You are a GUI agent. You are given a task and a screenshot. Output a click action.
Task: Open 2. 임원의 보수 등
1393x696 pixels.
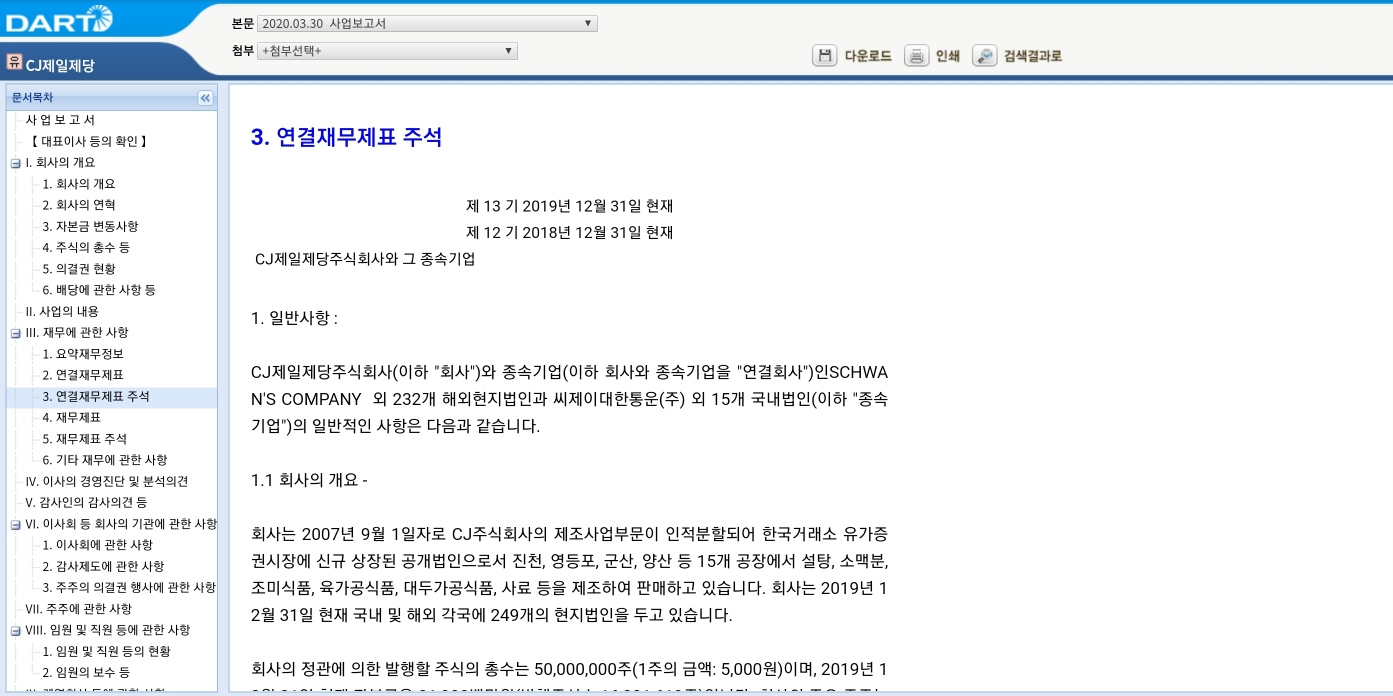pos(86,672)
